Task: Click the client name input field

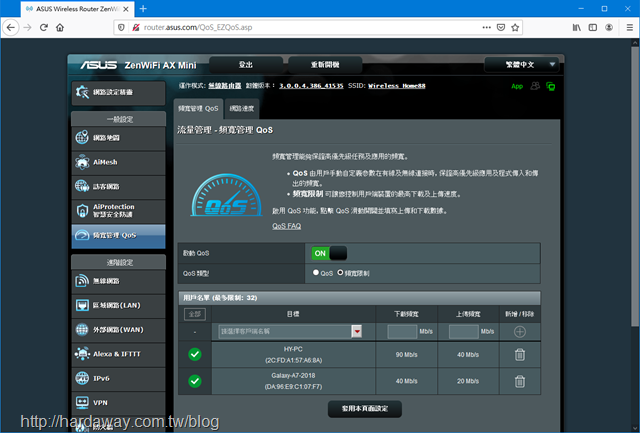Action: coord(285,331)
